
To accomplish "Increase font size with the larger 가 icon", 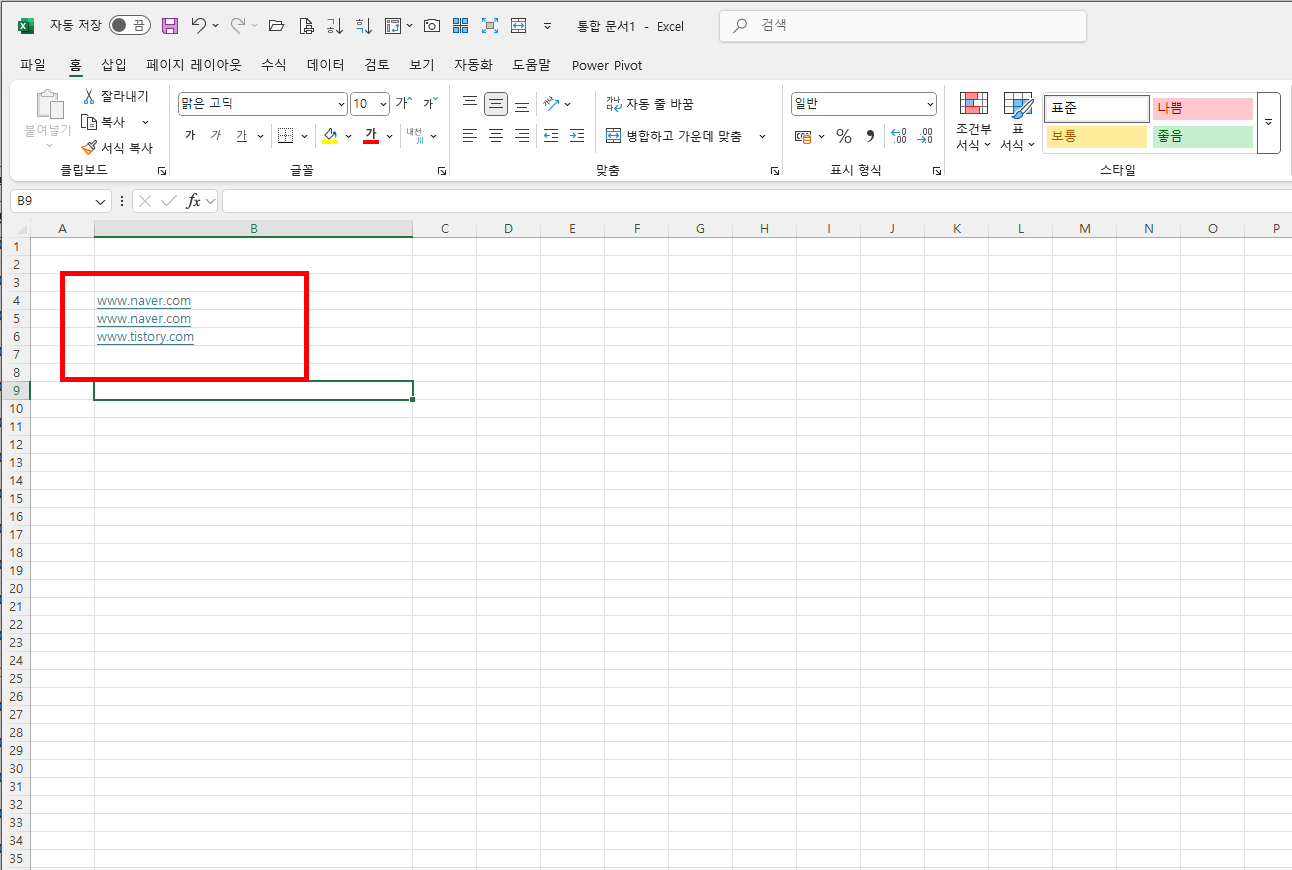I will tap(404, 103).
